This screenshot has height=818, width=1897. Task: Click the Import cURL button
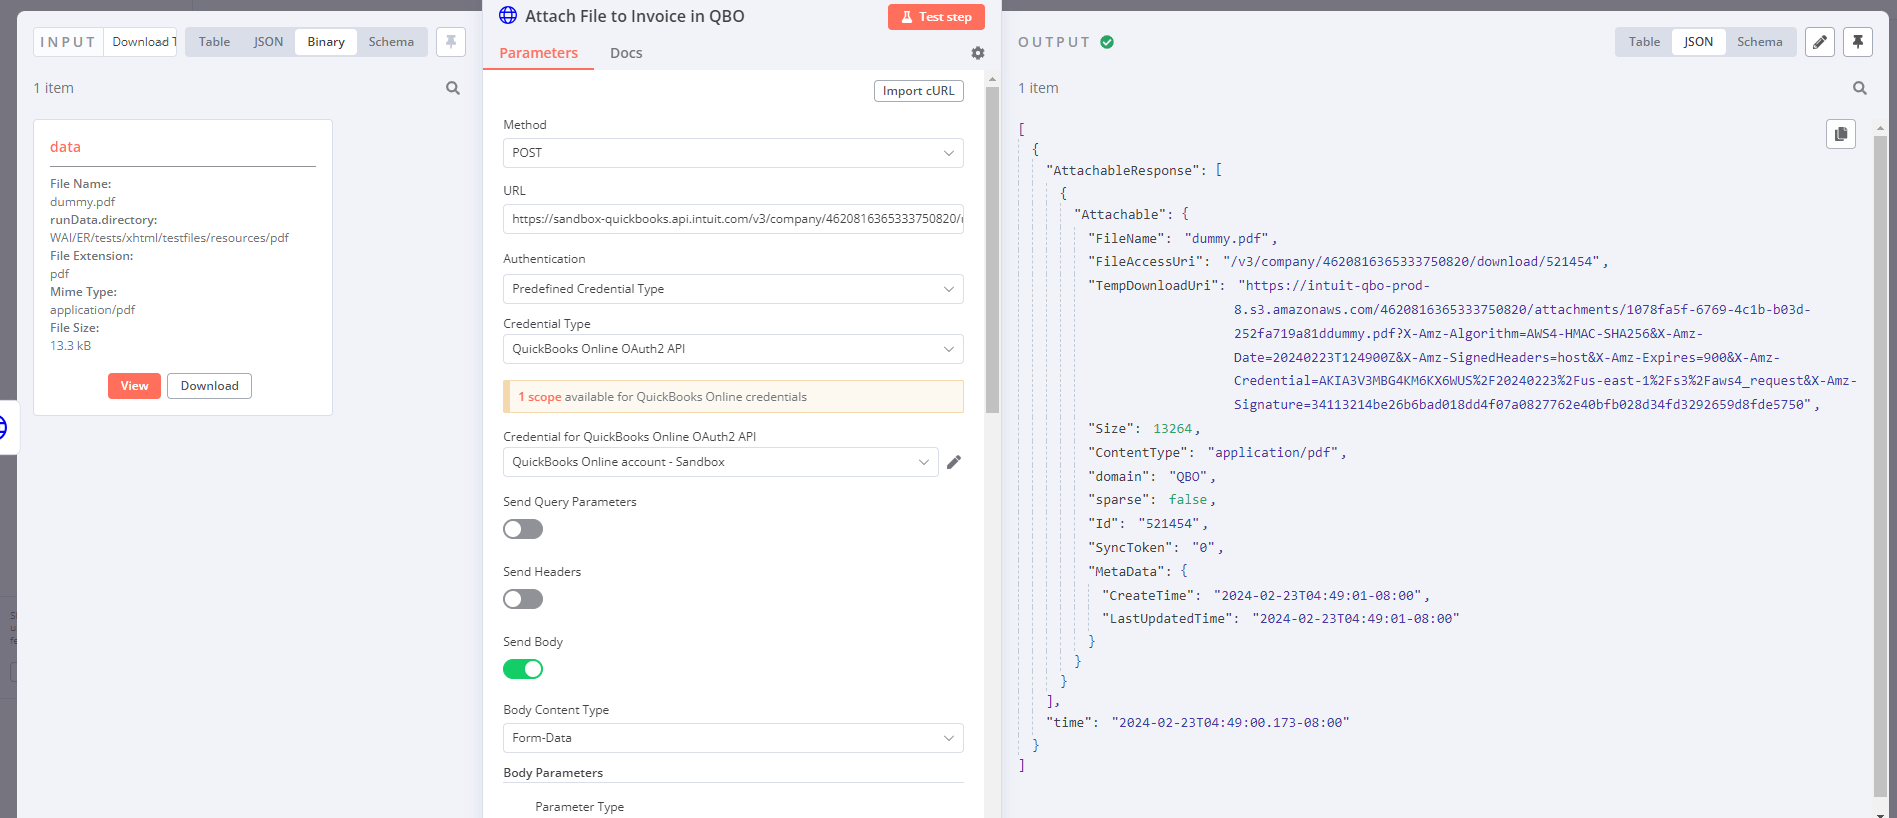click(x=918, y=91)
